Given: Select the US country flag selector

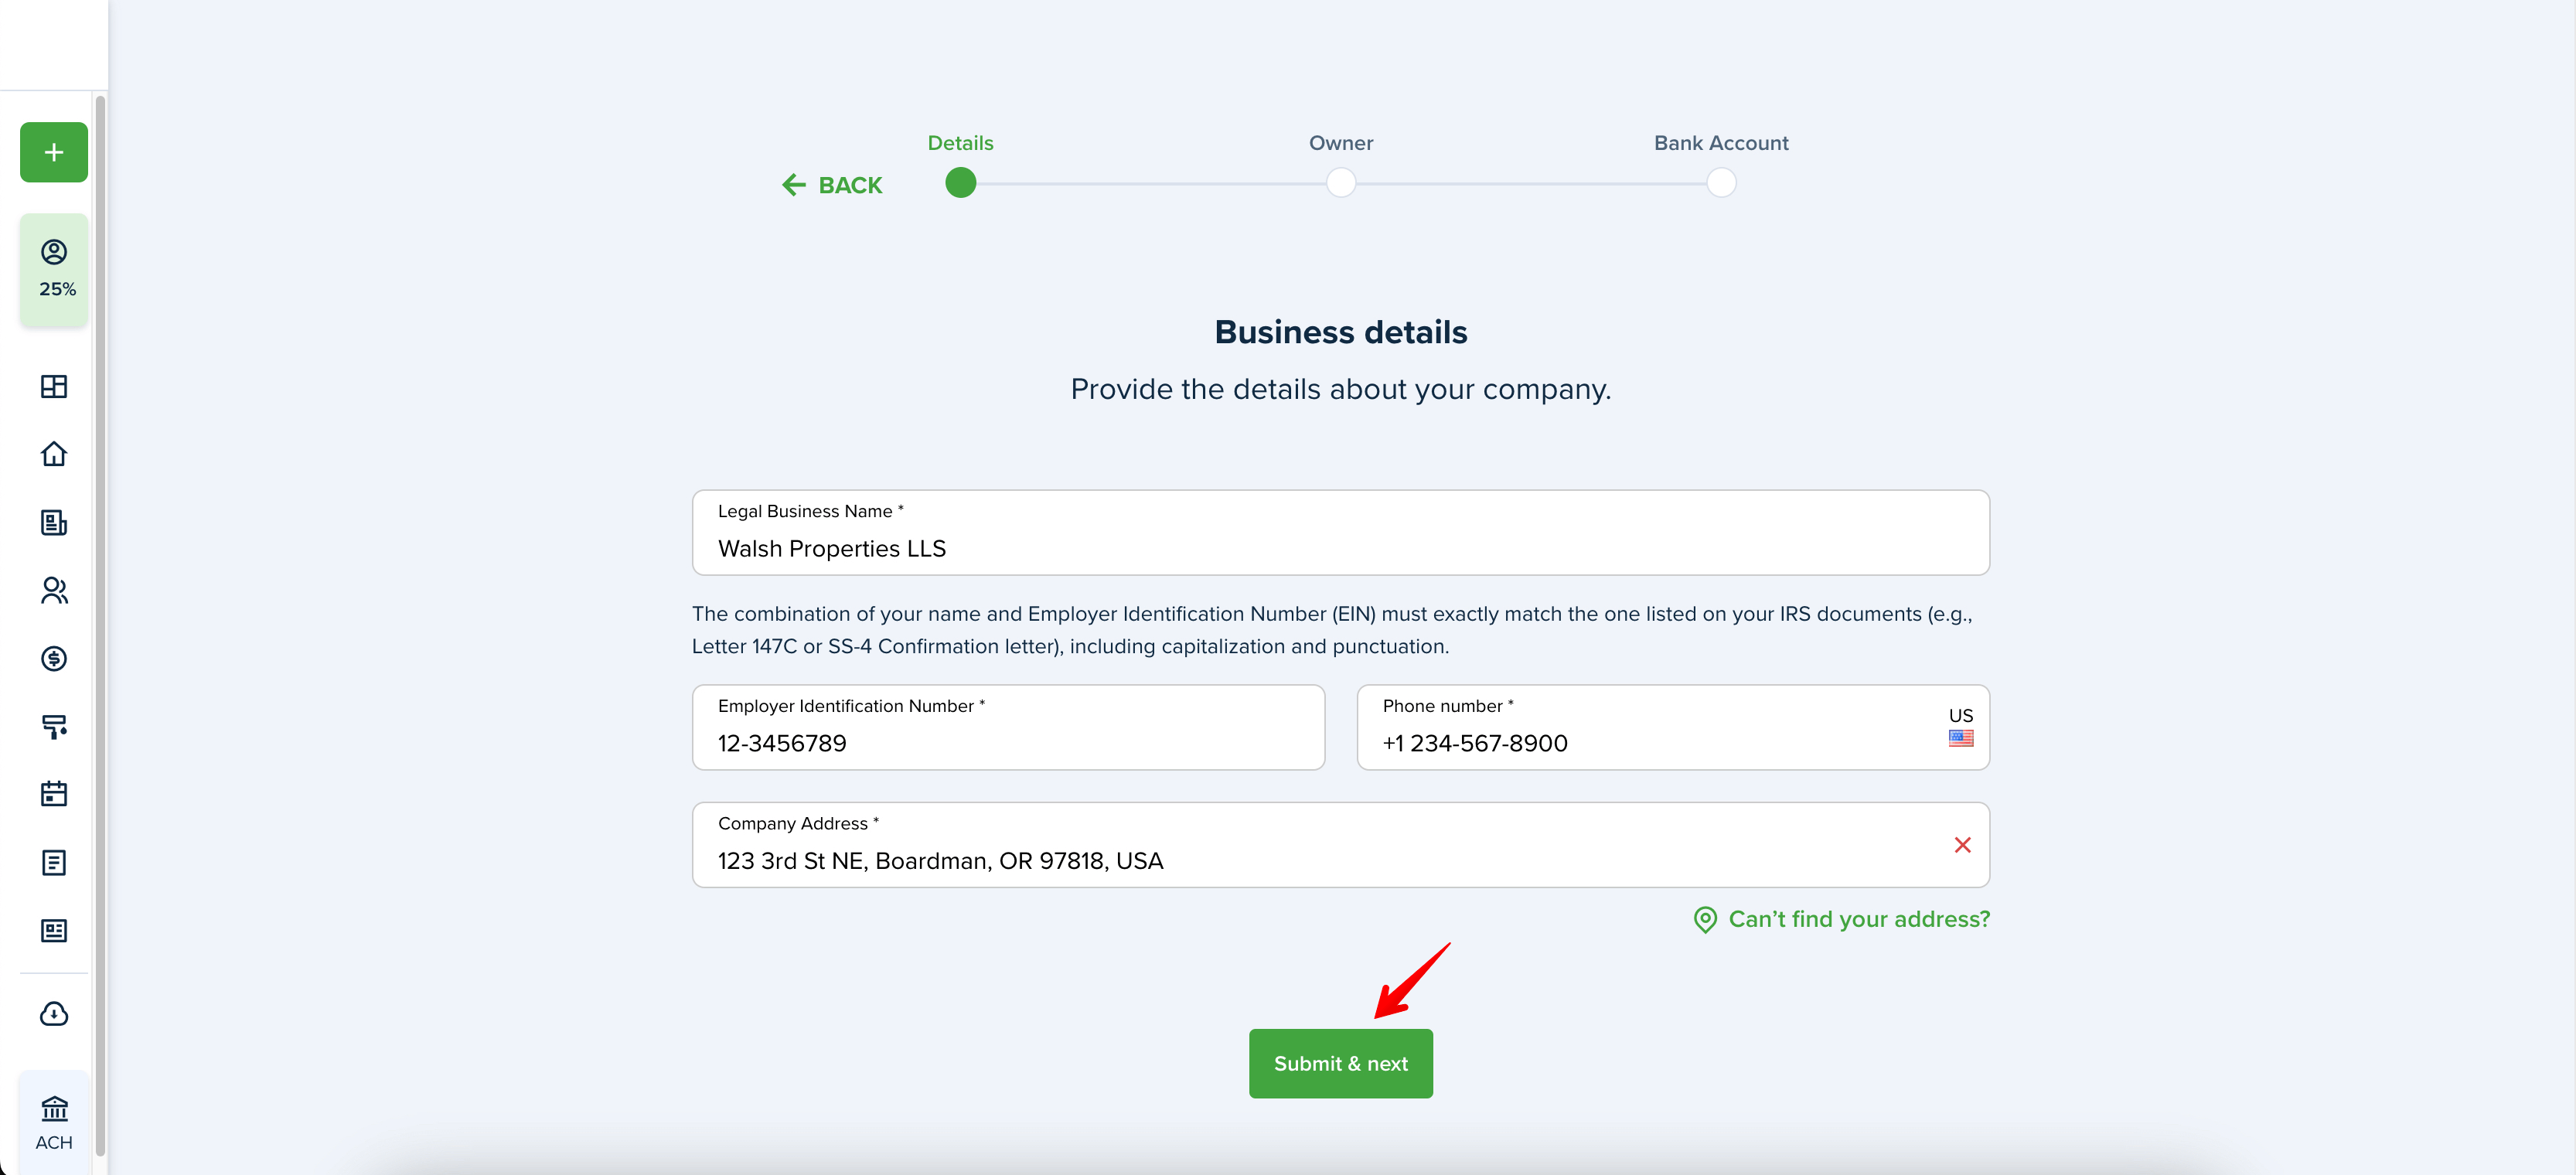Looking at the screenshot, I should 1960,727.
